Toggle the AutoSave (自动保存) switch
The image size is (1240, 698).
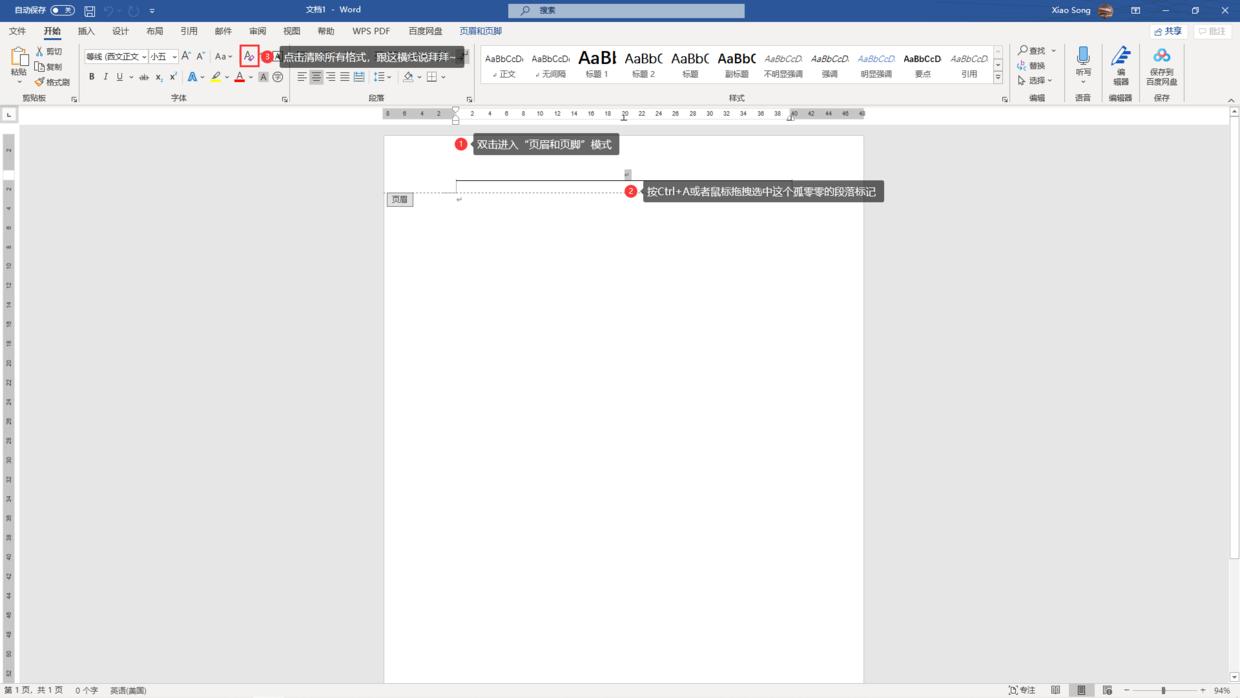62,10
